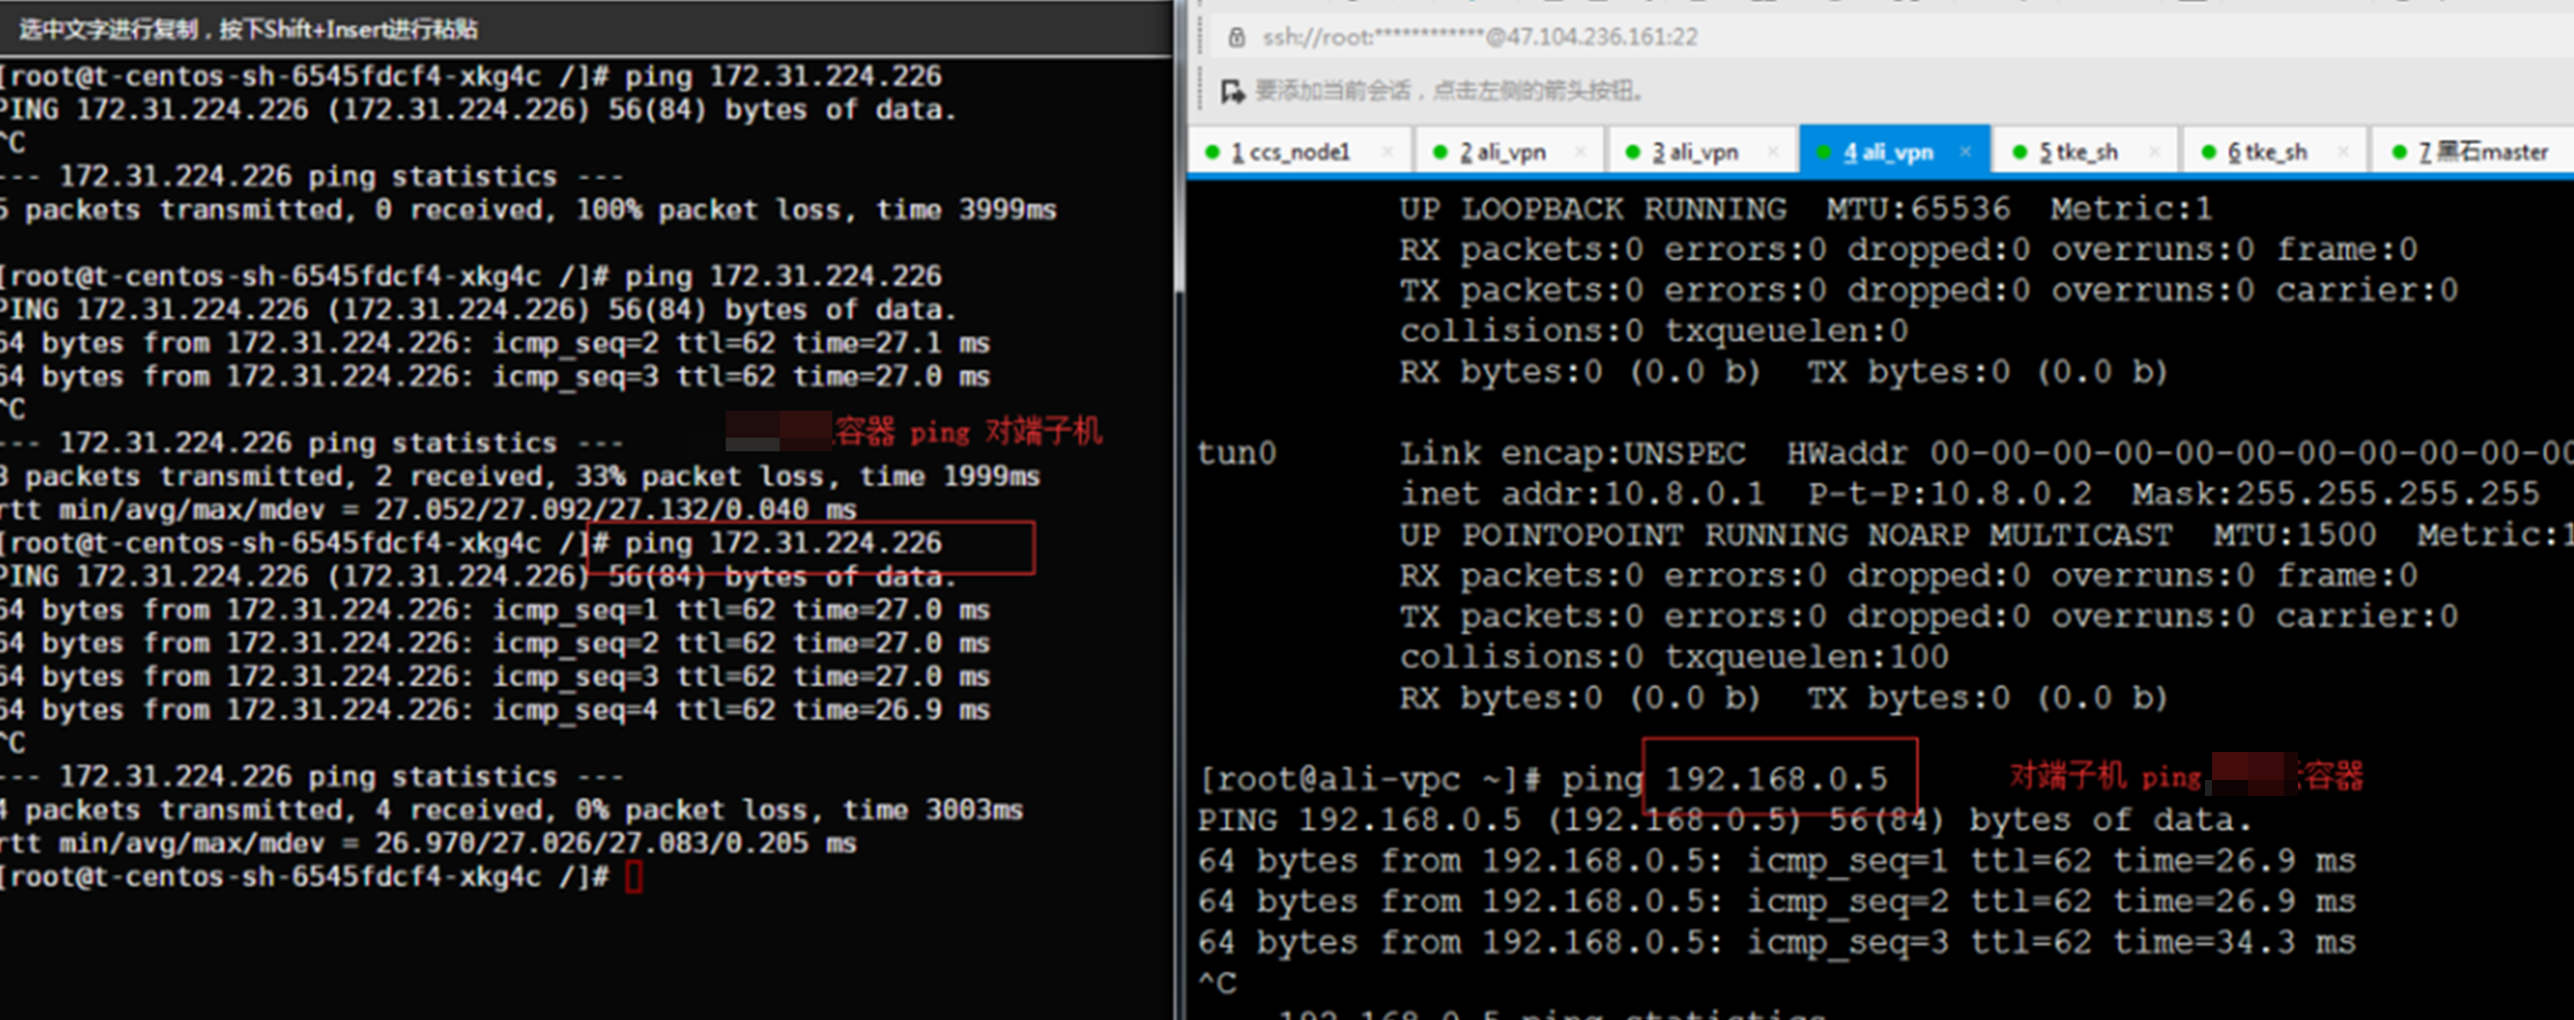Open the 3 ali_vpn session tab
2574x1020 pixels.
point(1695,152)
